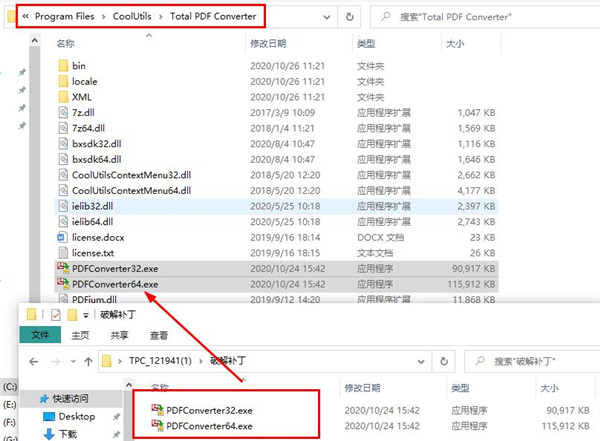Select the 7z64.dll file icon
The height and width of the screenshot is (441, 600).
point(63,128)
